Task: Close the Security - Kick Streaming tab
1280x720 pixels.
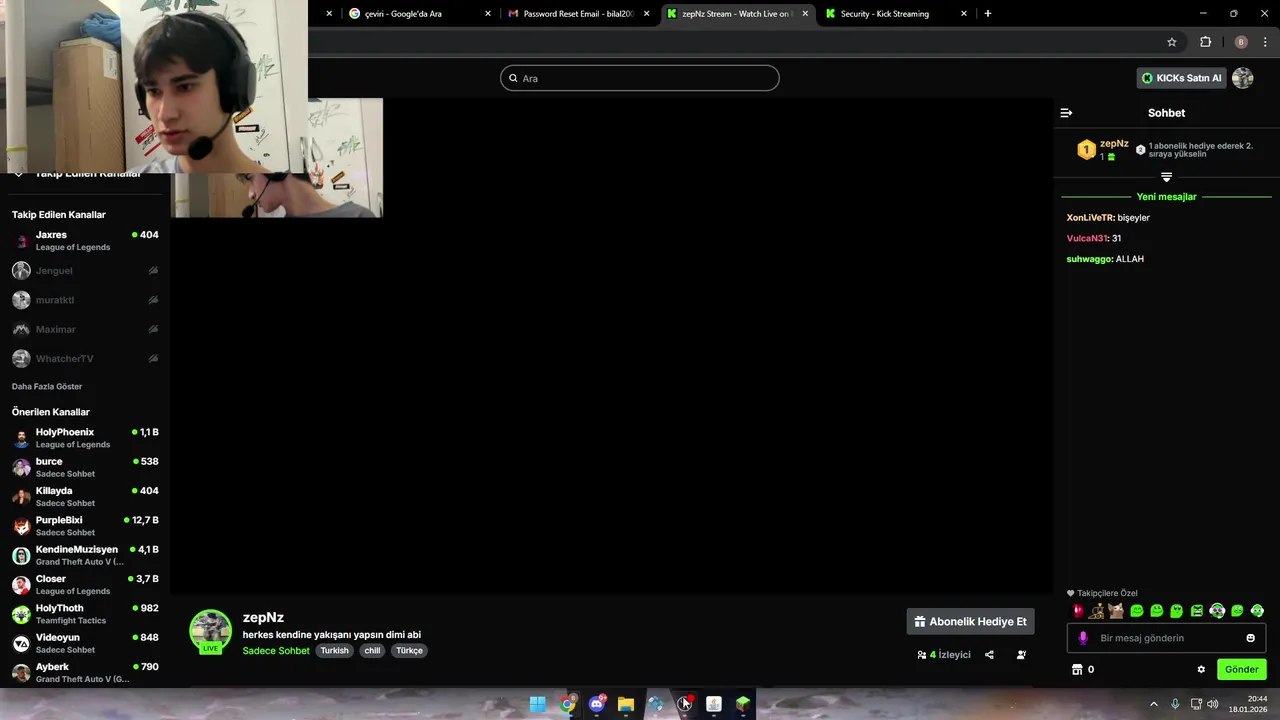Action: [x=964, y=14]
